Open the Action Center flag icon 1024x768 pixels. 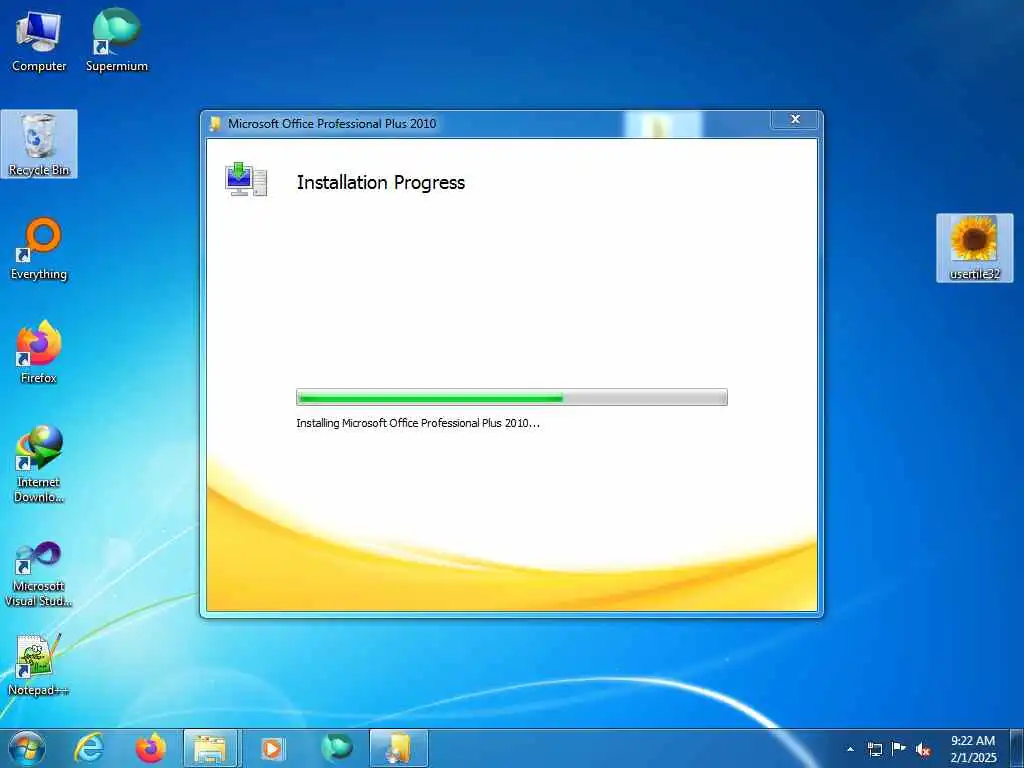(899, 749)
